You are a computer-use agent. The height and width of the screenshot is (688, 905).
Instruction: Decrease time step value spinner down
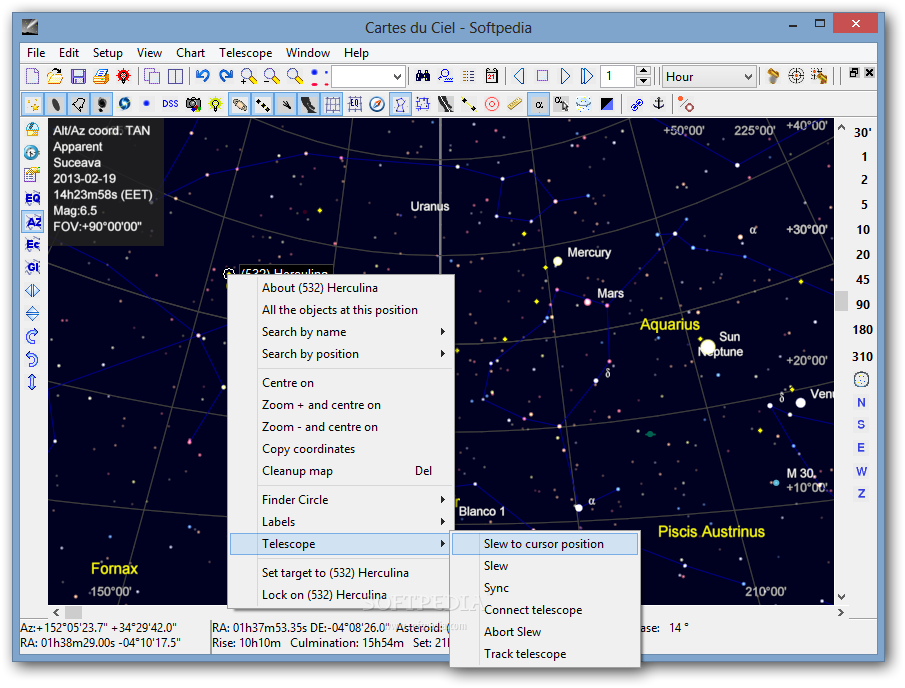point(644,81)
